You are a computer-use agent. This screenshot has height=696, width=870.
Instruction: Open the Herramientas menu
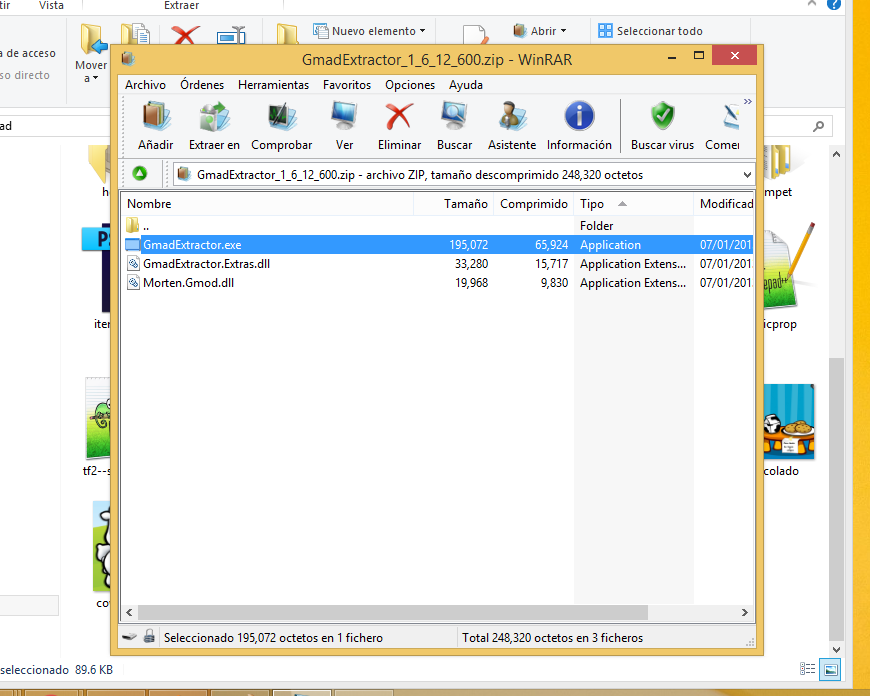pyautogui.click(x=274, y=85)
